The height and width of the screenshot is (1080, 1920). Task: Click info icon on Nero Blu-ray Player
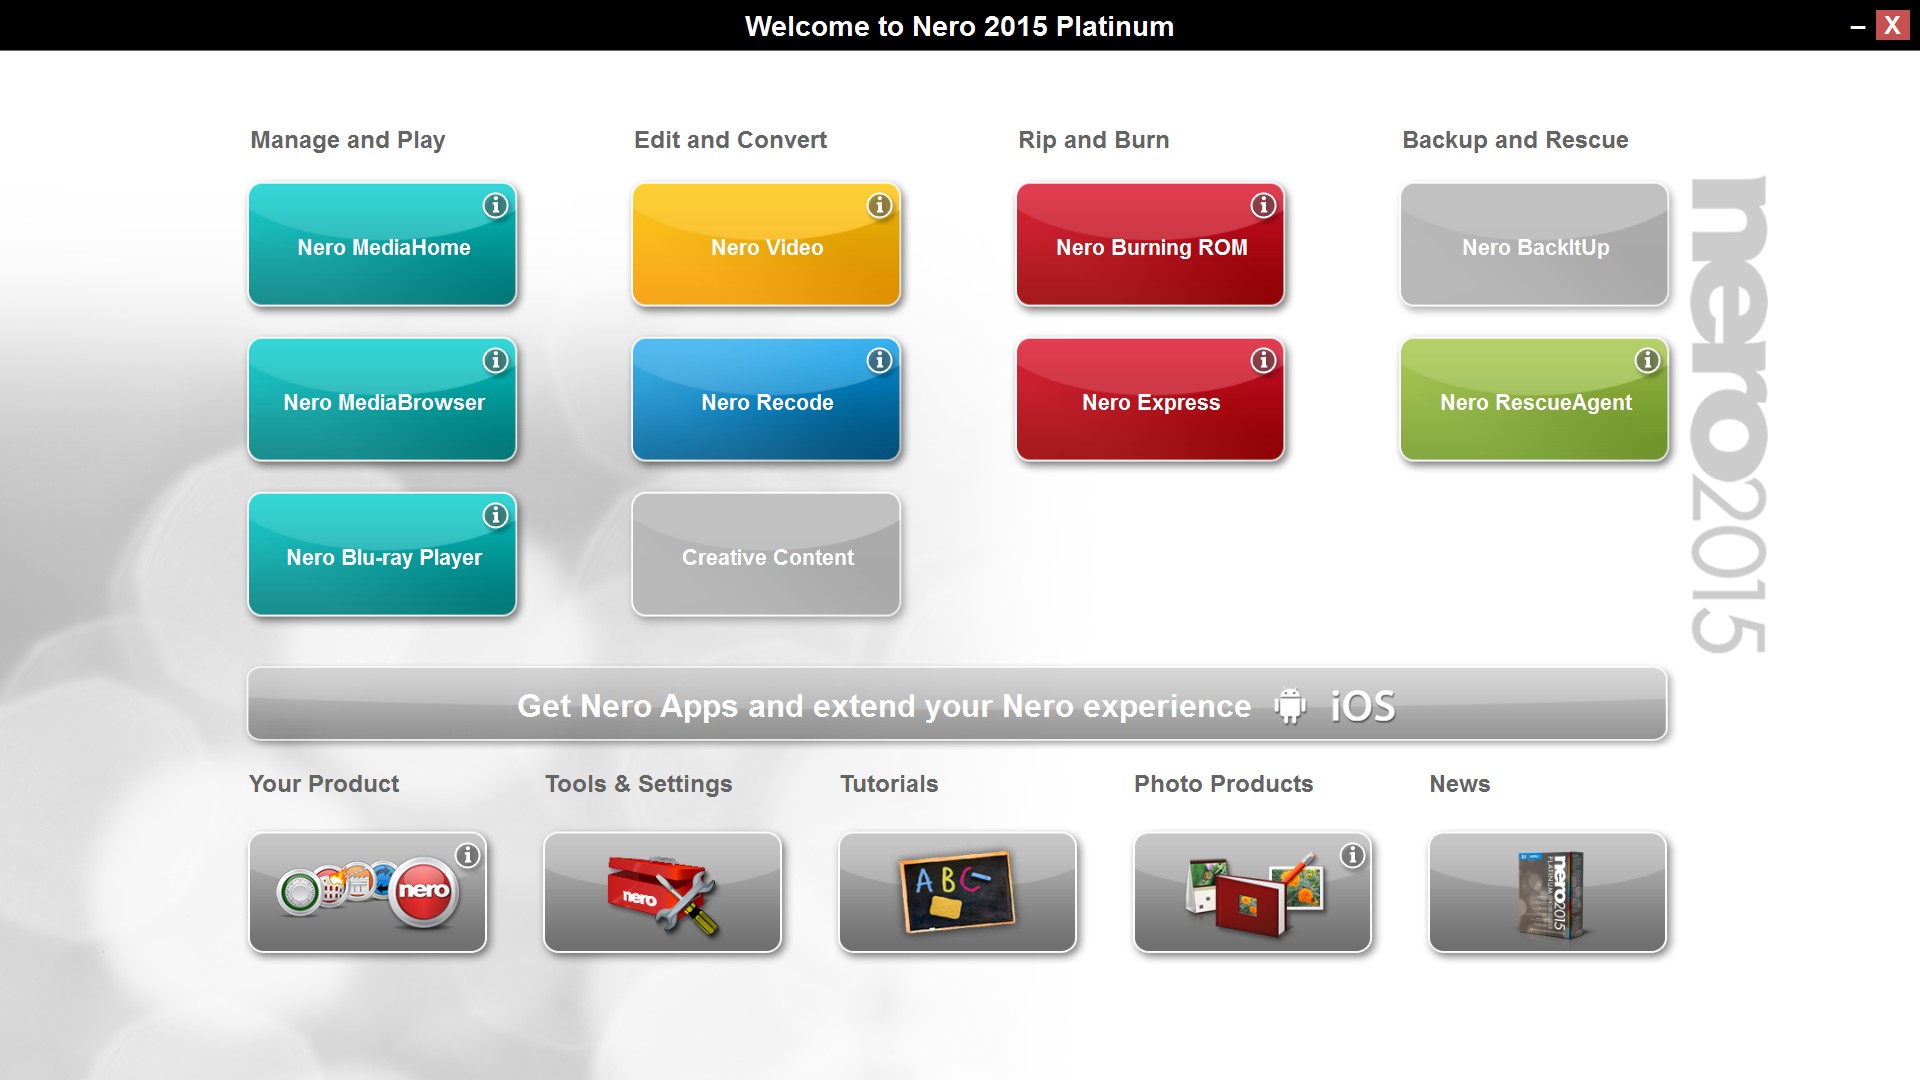[x=495, y=516]
